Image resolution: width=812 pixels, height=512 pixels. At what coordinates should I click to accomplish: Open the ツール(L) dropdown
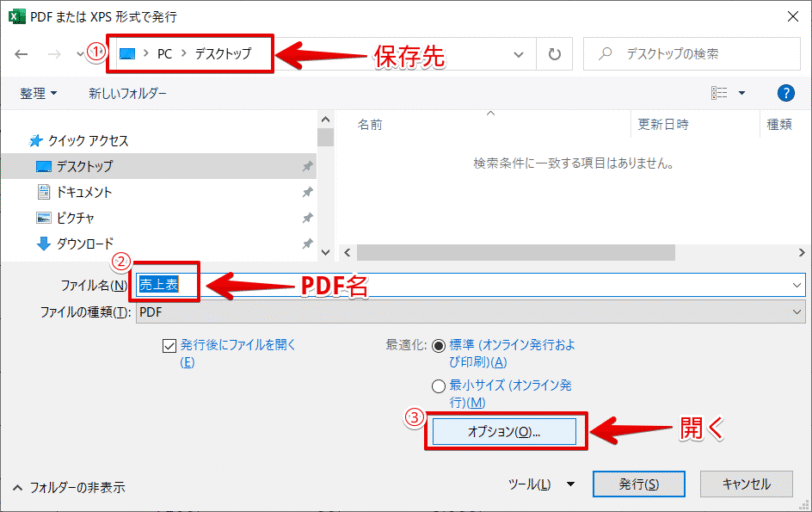(x=541, y=484)
